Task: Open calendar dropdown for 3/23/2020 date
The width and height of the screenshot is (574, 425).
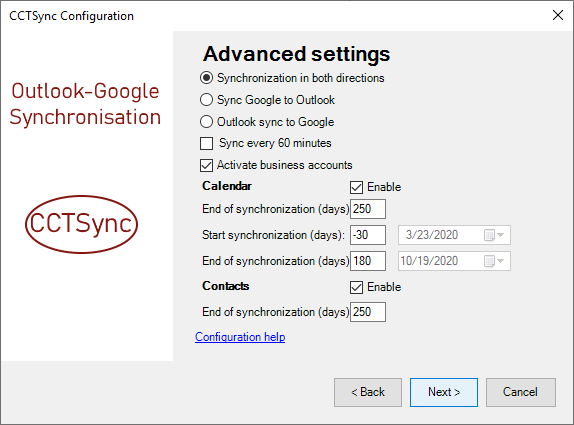Action: [x=494, y=235]
